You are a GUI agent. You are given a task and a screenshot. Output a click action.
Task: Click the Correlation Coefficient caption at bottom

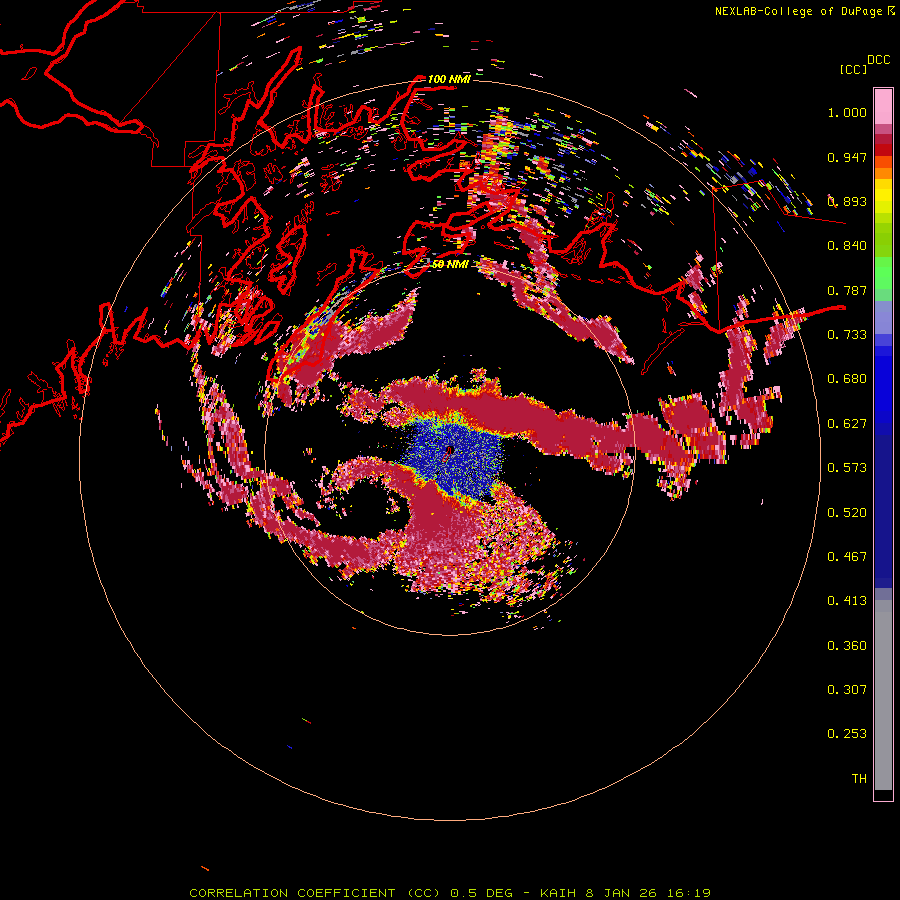450,893
